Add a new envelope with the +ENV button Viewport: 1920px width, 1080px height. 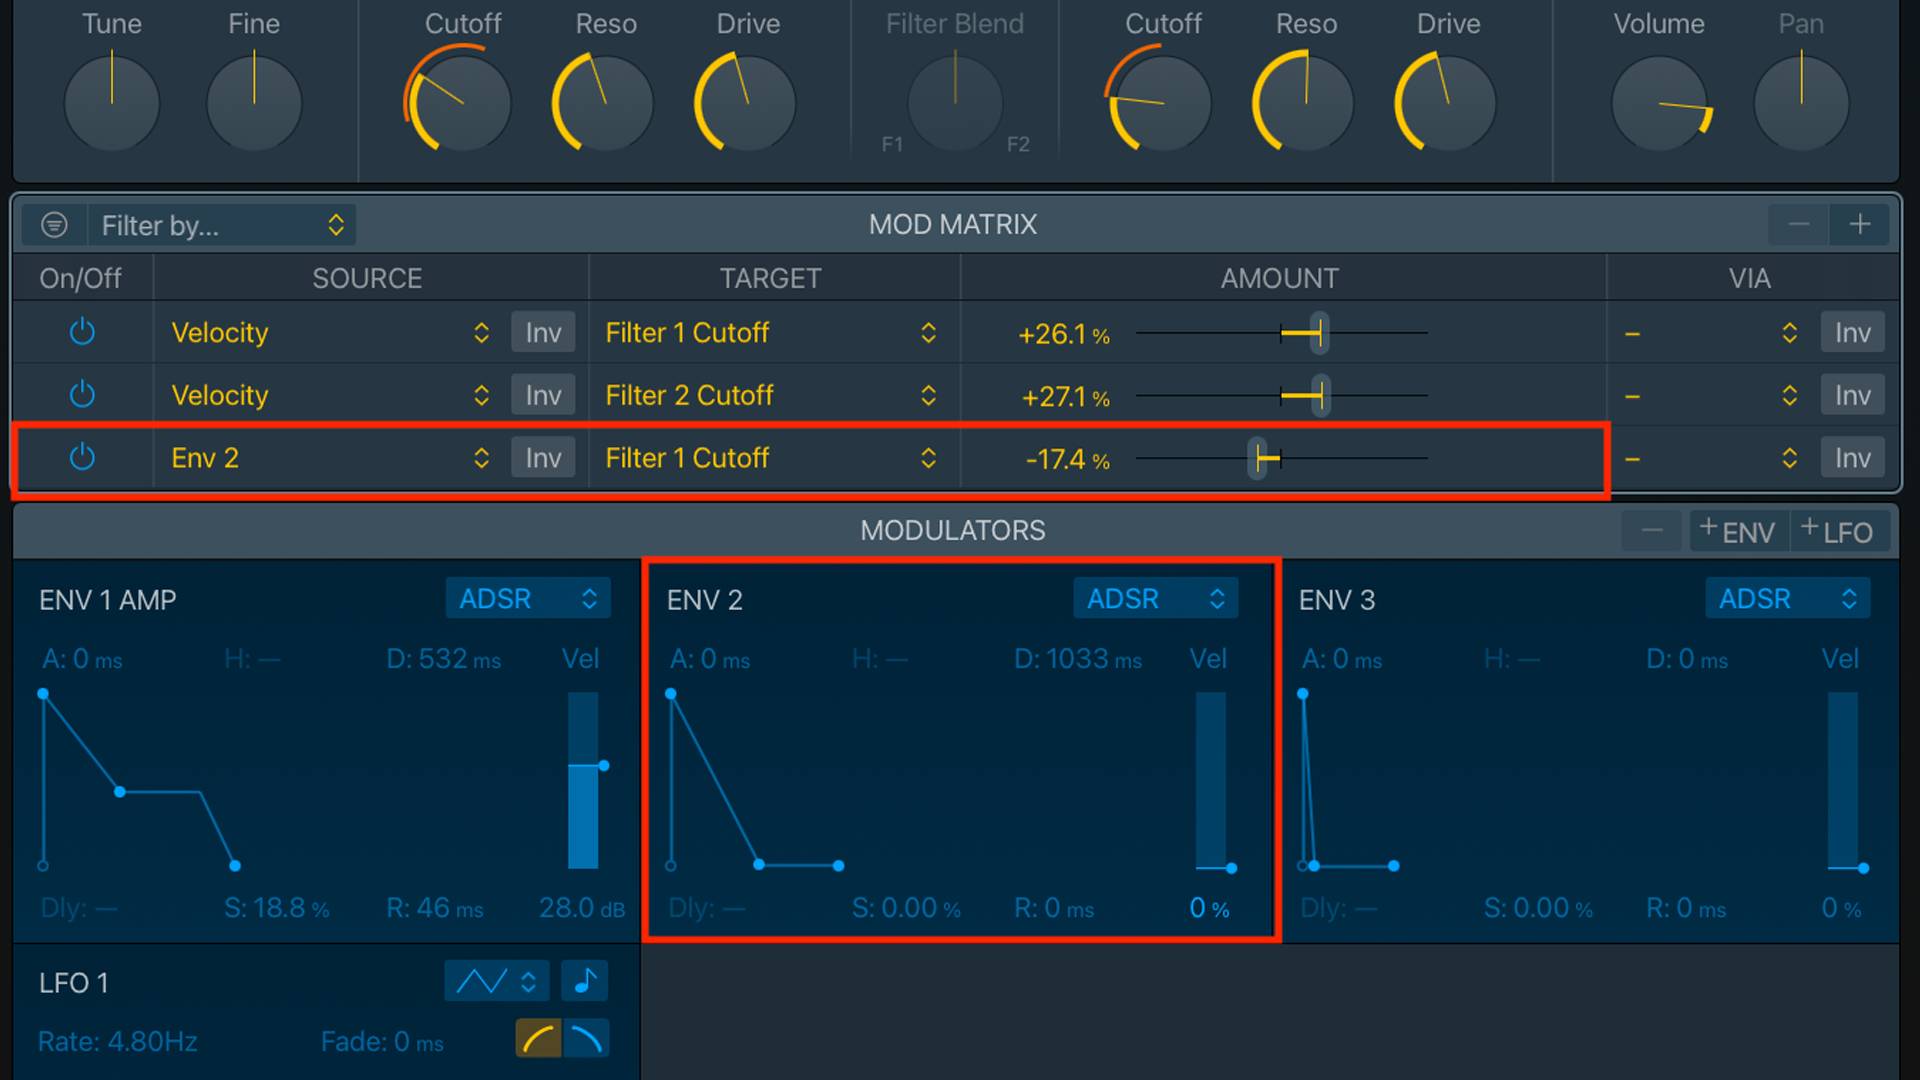tap(1739, 531)
